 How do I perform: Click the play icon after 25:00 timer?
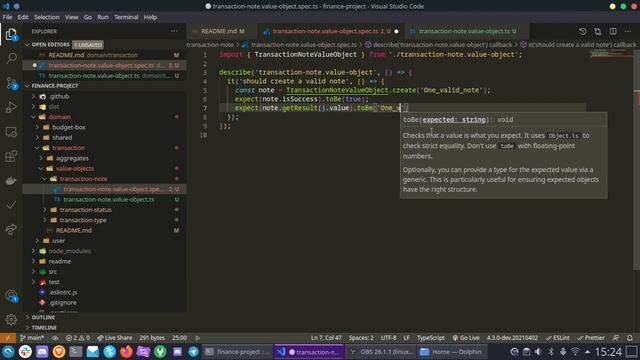pos(198,338)
